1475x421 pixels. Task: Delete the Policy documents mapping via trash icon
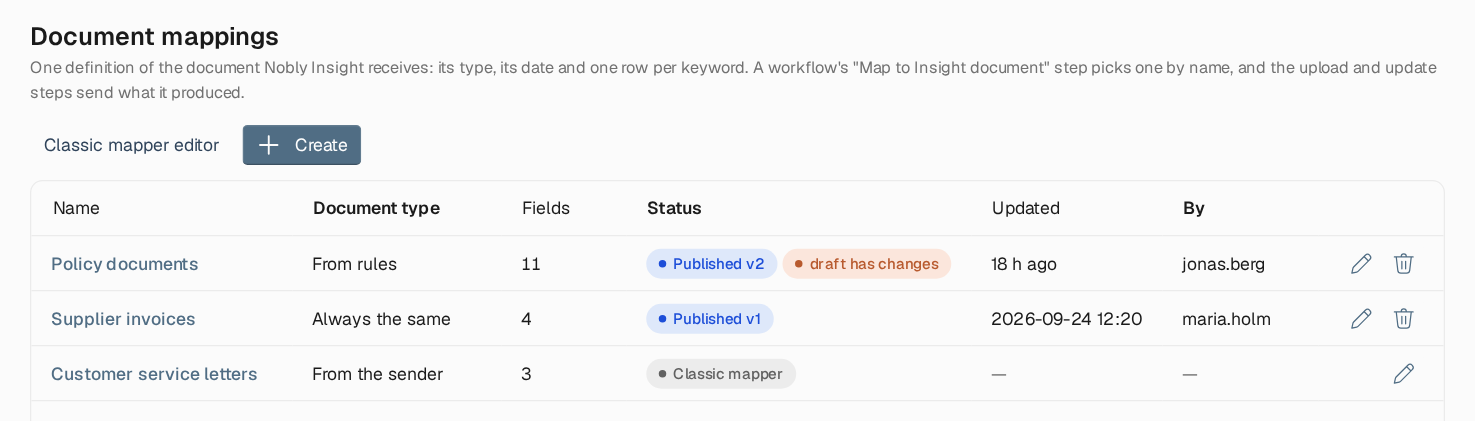point(1404,264)
